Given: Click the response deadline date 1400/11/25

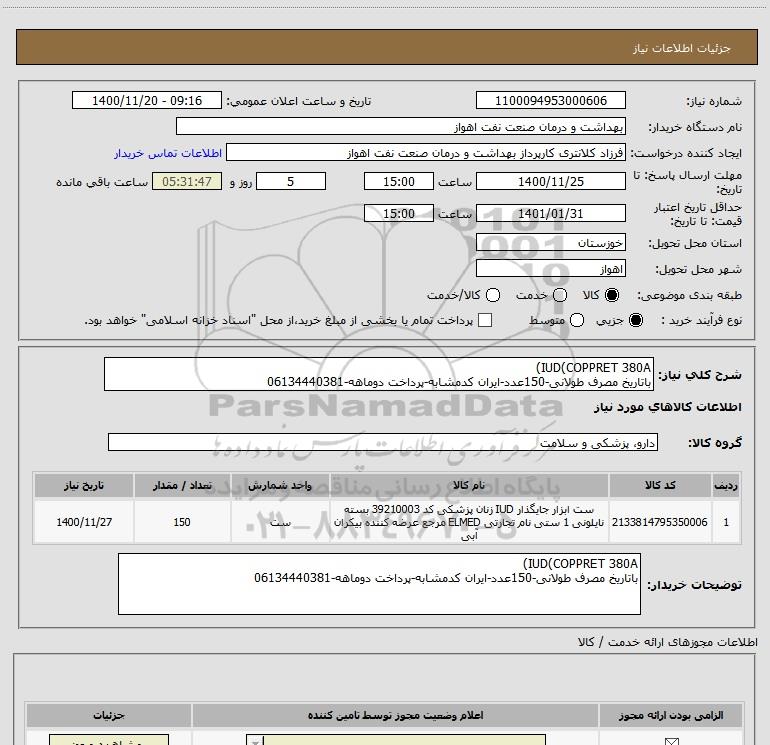Looking at the screenshot, I should tap(550, 181).
